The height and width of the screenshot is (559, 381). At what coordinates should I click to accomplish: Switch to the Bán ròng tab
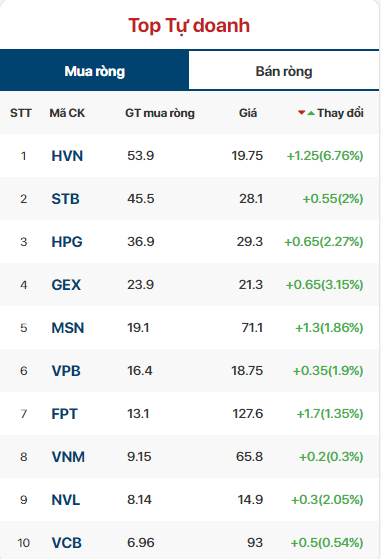point(284,71)
